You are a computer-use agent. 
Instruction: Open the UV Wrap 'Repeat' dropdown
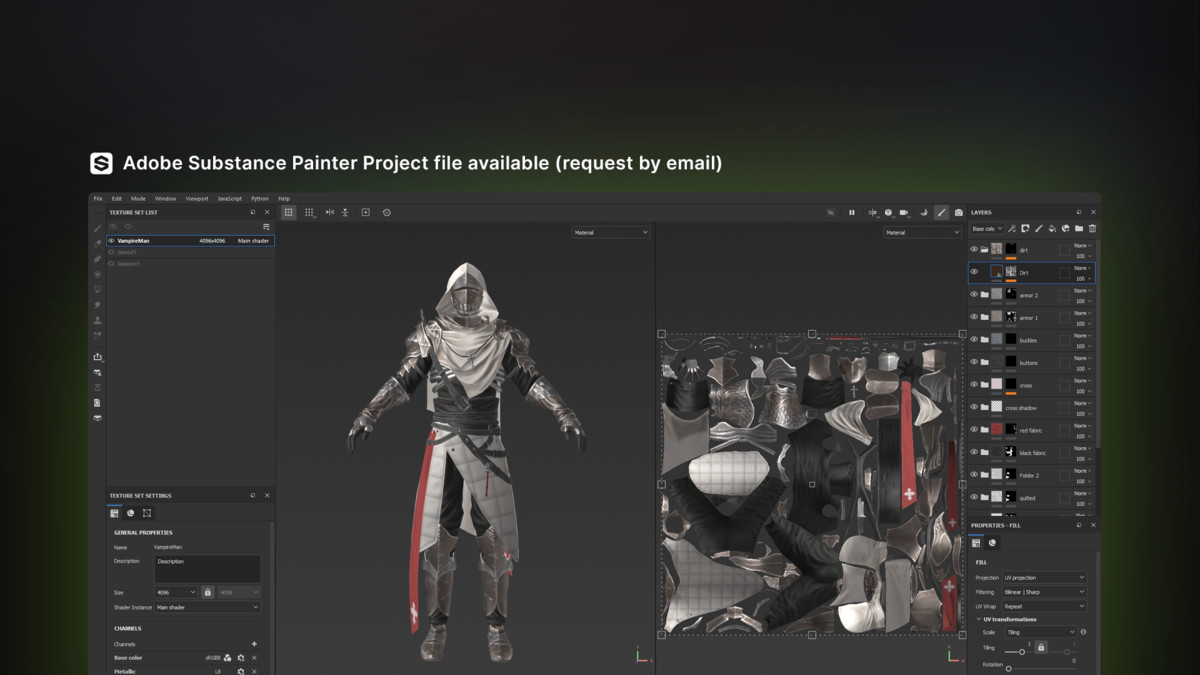pos(1044,606)
